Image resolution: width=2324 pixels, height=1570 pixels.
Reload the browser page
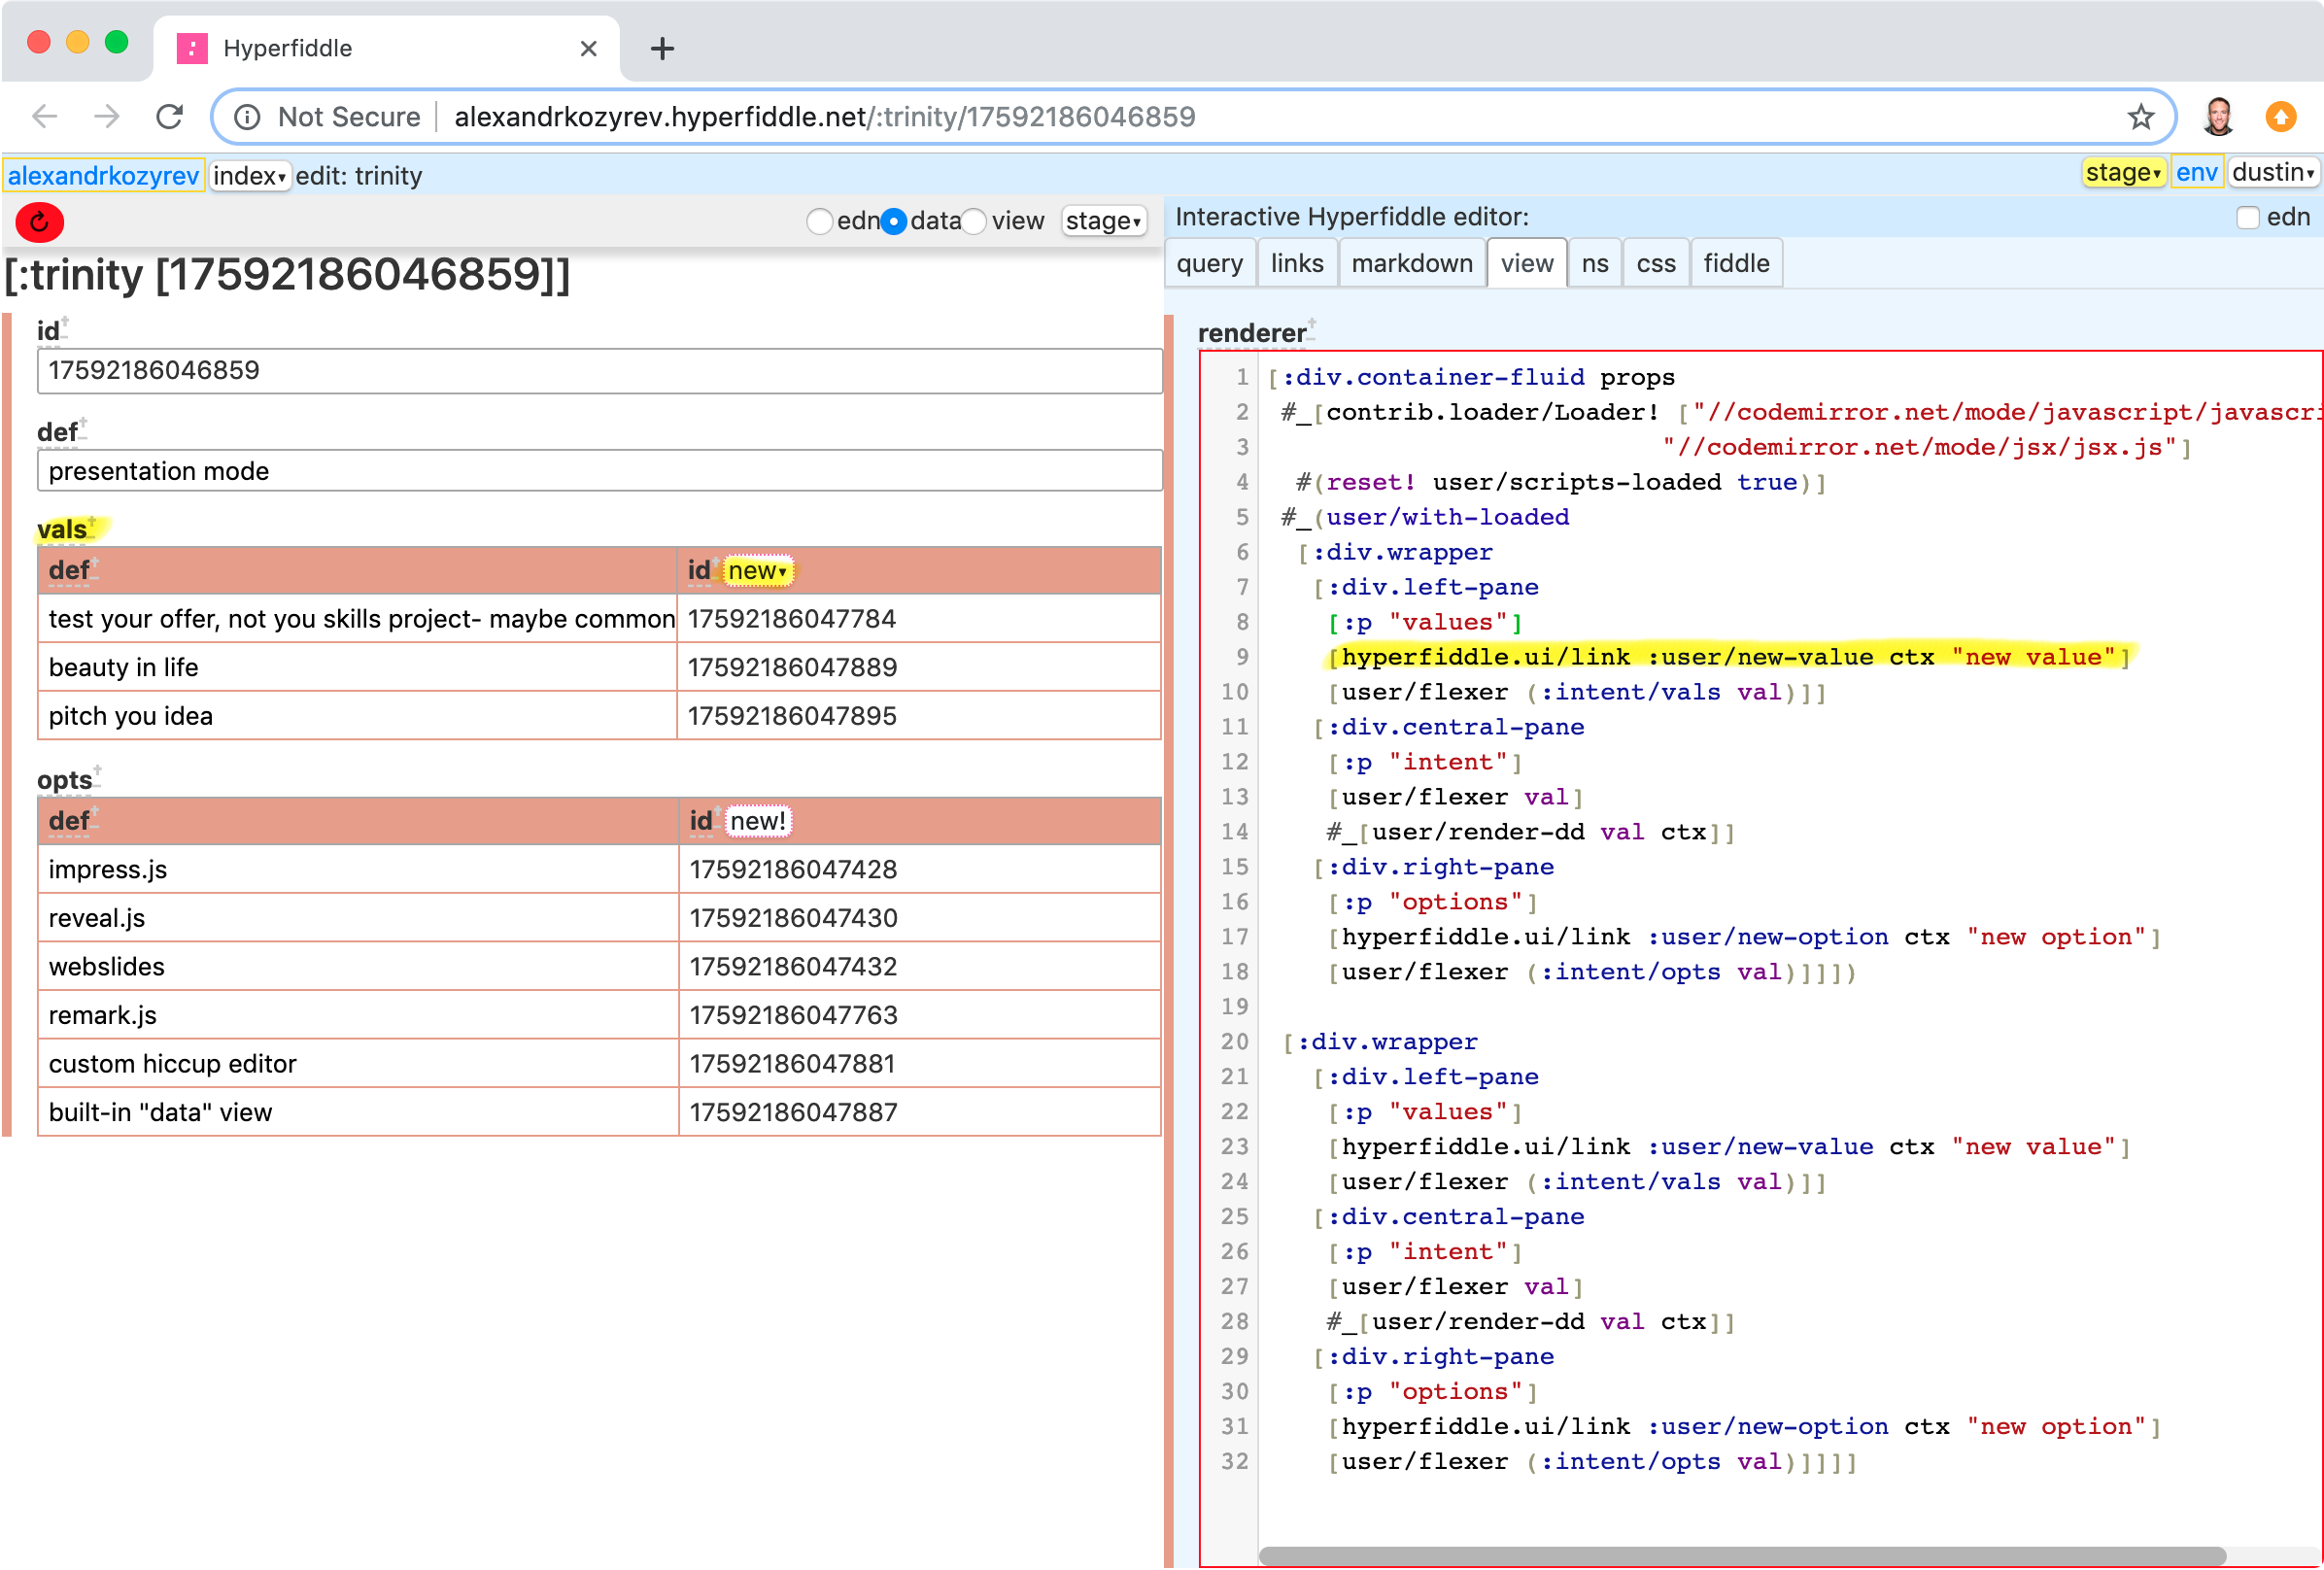tap(170, 117)
